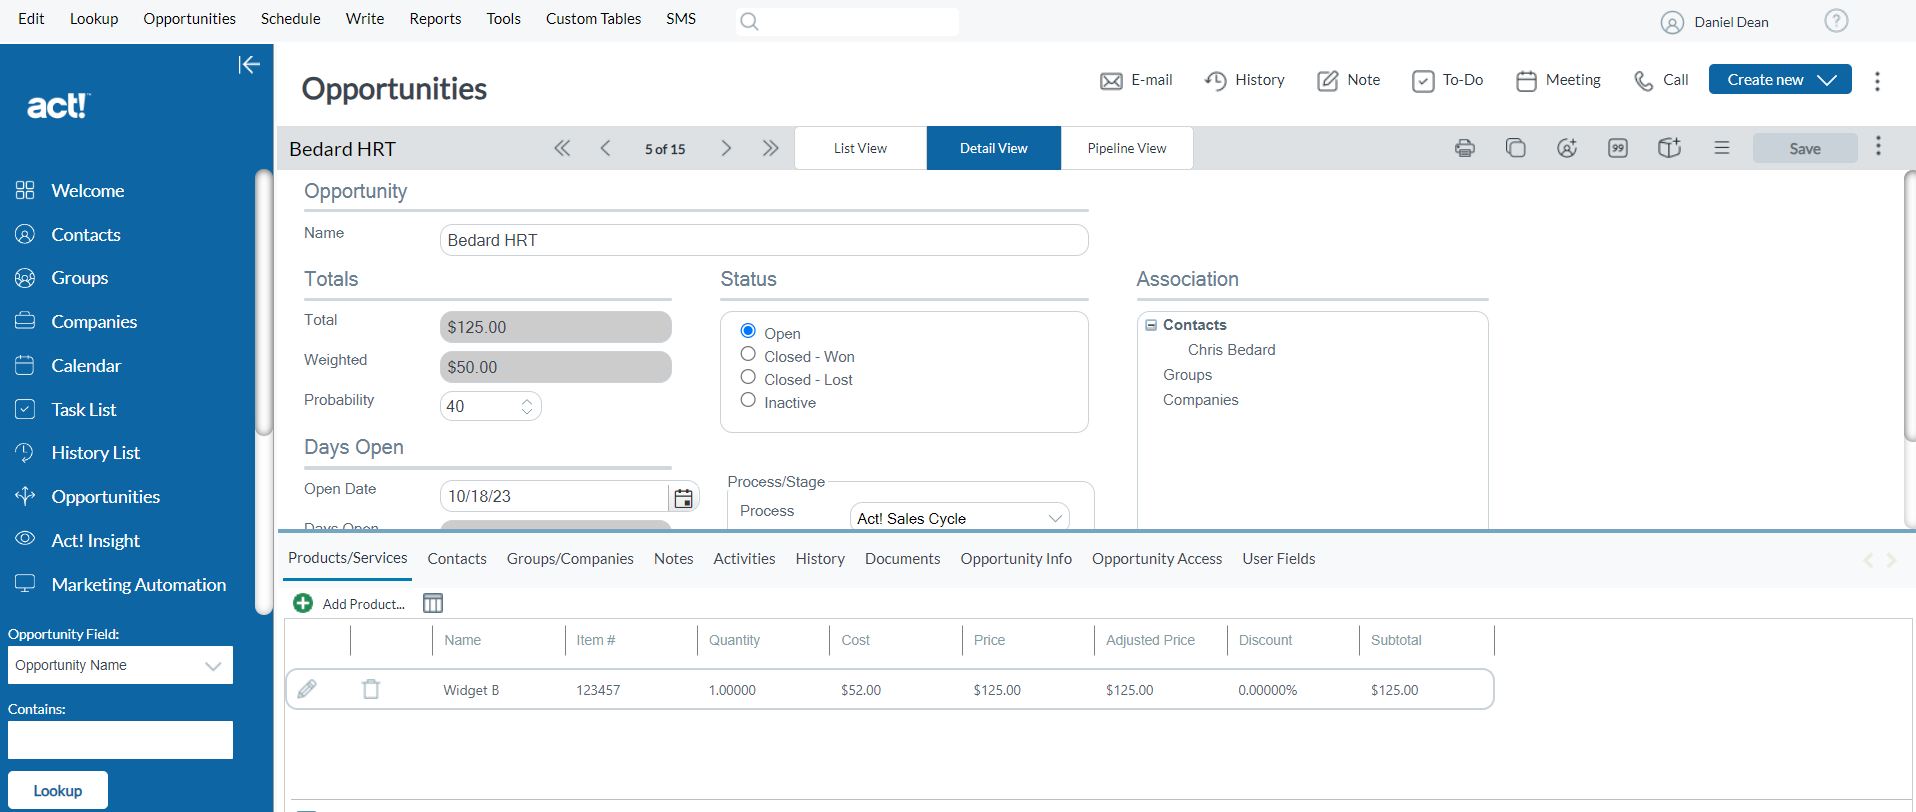Edit Widget B row with pencil icon
The width and height of the screenshot is (1916, 812).
coord(307,689)
